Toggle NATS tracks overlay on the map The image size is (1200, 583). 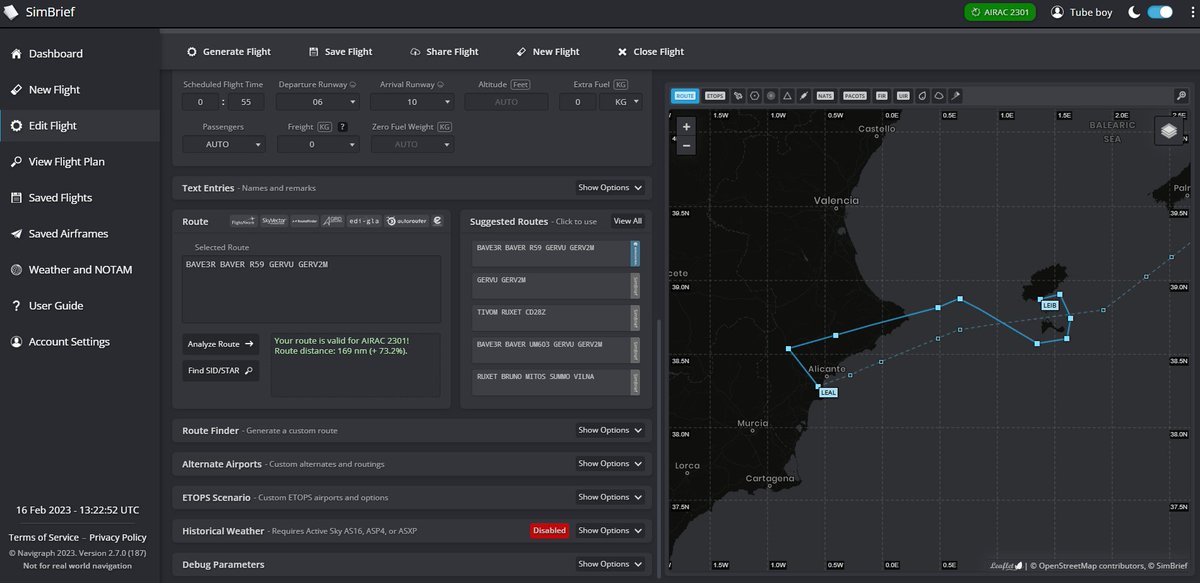(824, 95)
